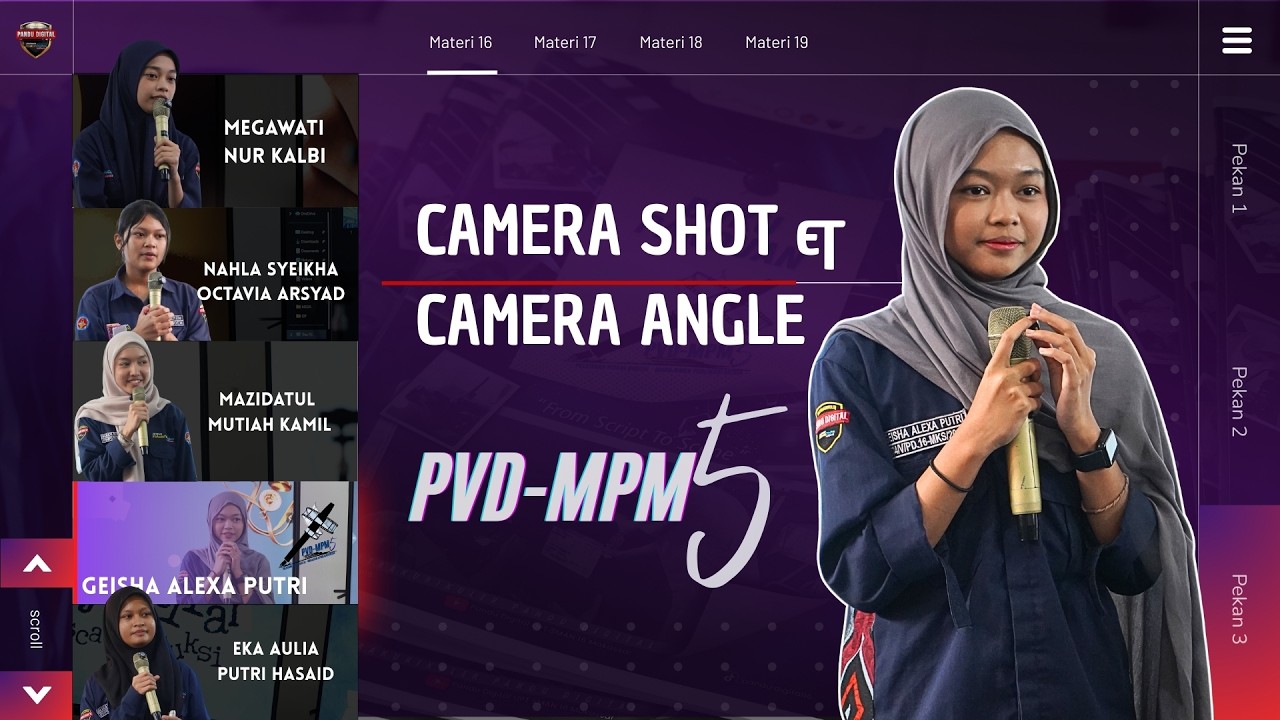Image resolution: width=1280 pixels, height=720 pixels.
Task: Switch to the Materi 18 tab
Action: point(671,42)
